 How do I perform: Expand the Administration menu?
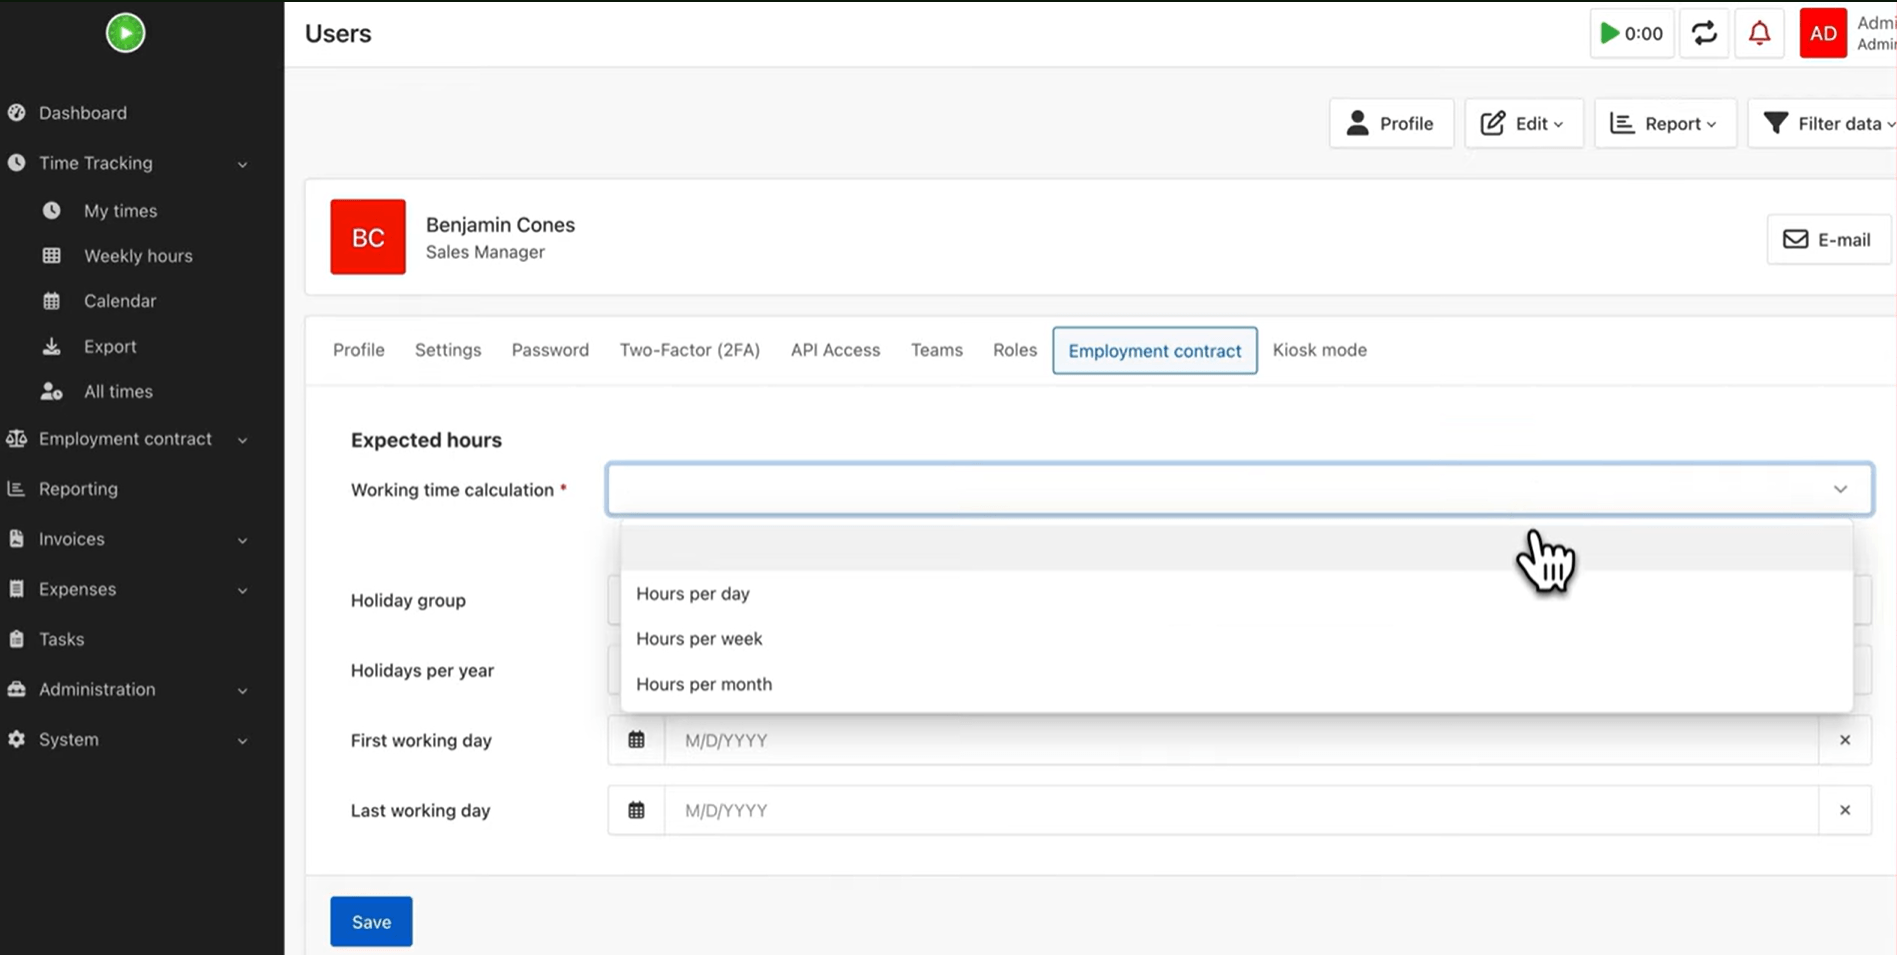[x=242, y=690]
